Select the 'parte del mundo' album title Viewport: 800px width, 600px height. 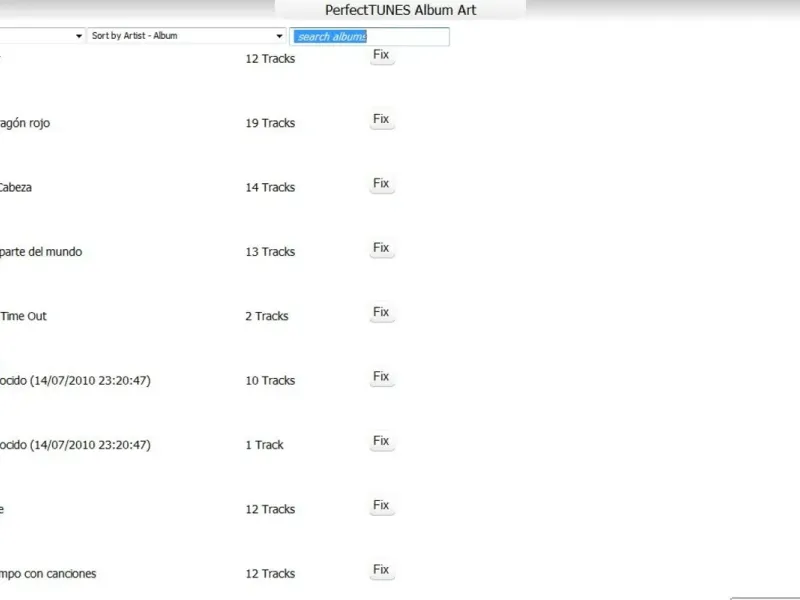(x=41, y=252)
